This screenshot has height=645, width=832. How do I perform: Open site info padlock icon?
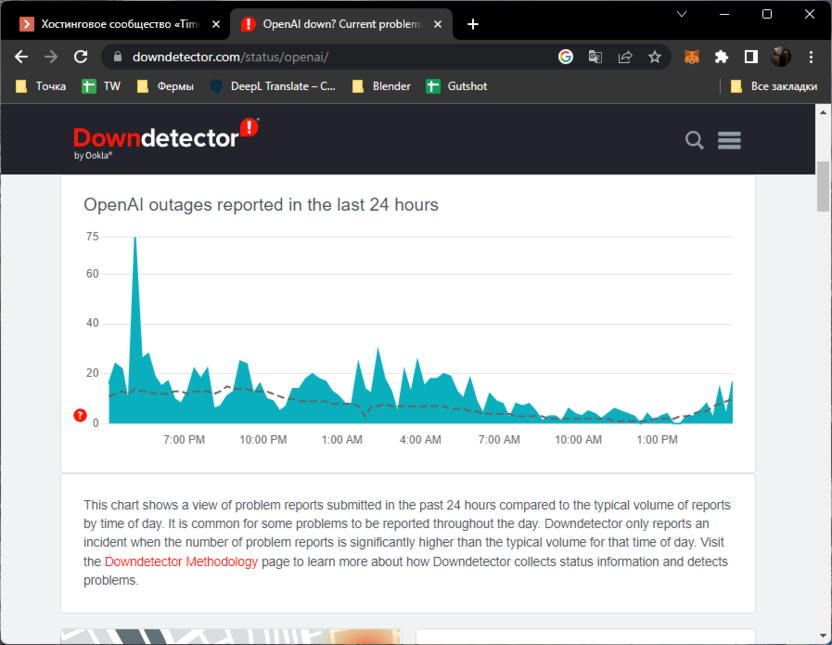118,57
